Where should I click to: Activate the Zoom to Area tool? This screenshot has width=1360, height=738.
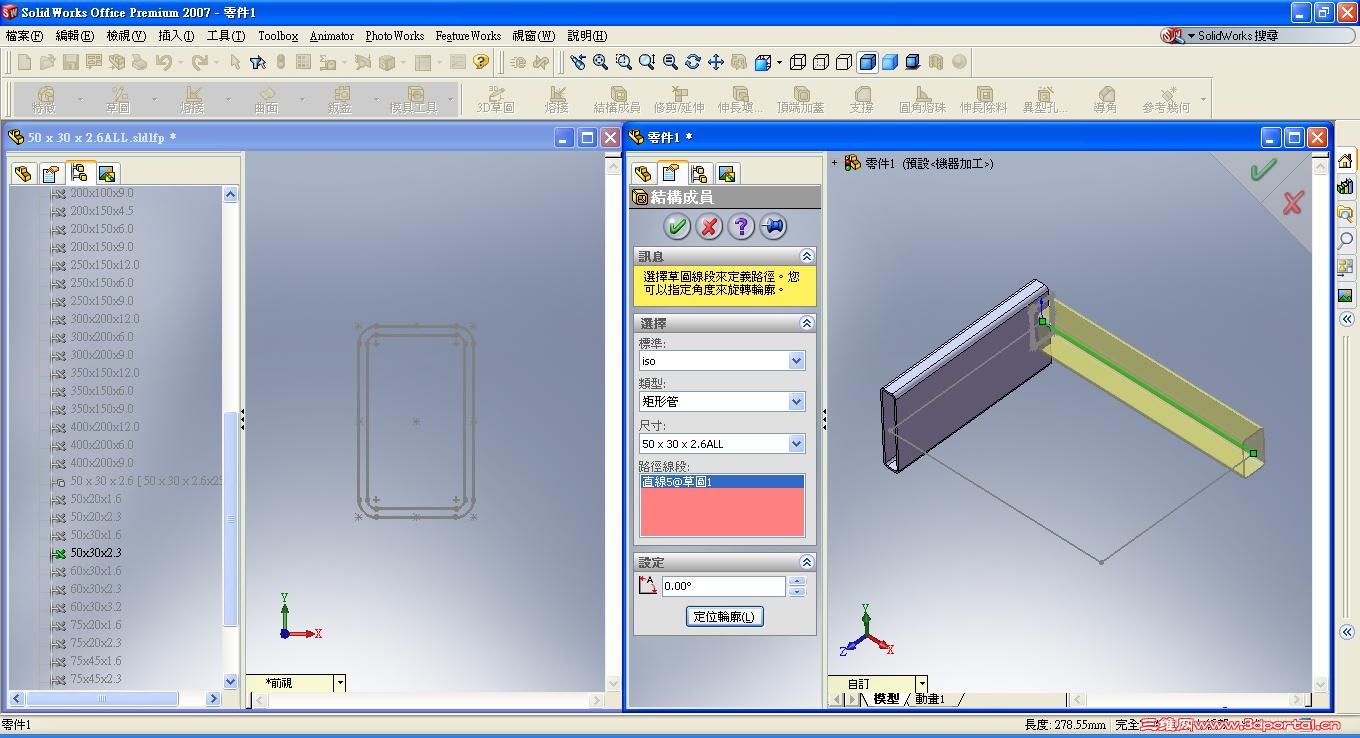click(624, 62)
